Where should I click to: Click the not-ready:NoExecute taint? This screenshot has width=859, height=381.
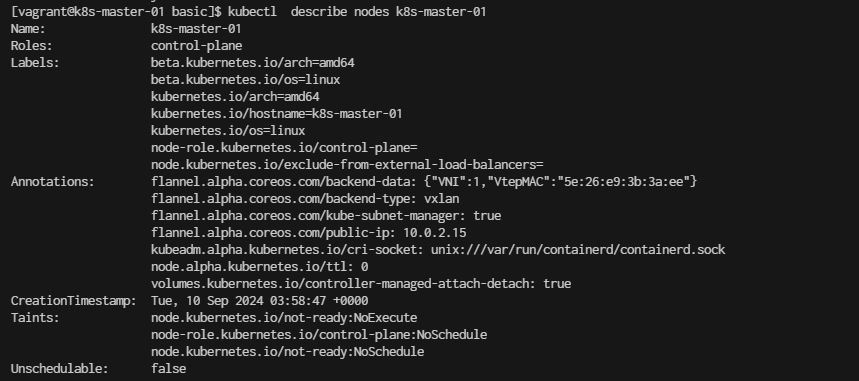tap(284, 317)
